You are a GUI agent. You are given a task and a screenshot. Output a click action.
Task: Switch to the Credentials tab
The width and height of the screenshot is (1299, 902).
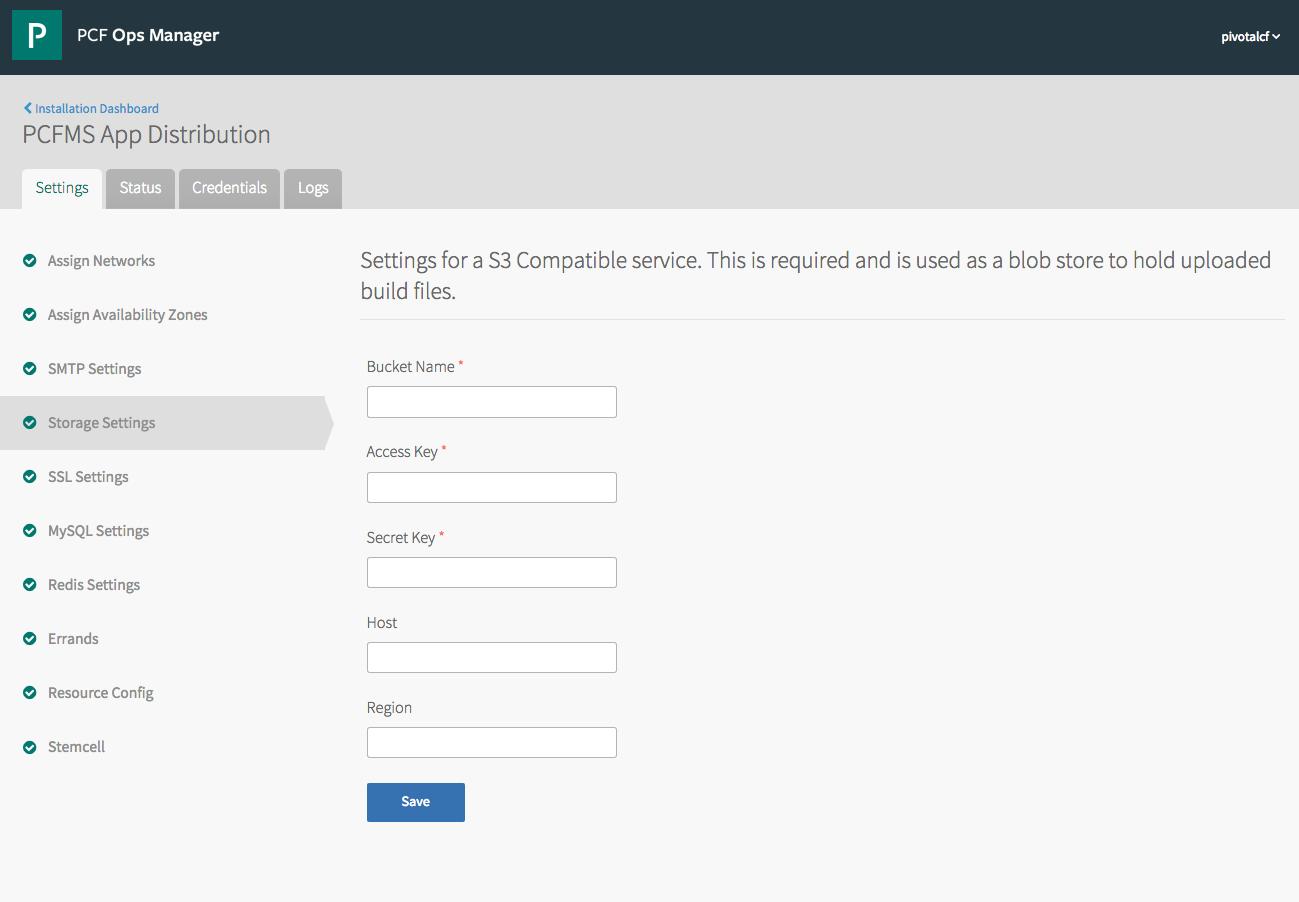229,188
